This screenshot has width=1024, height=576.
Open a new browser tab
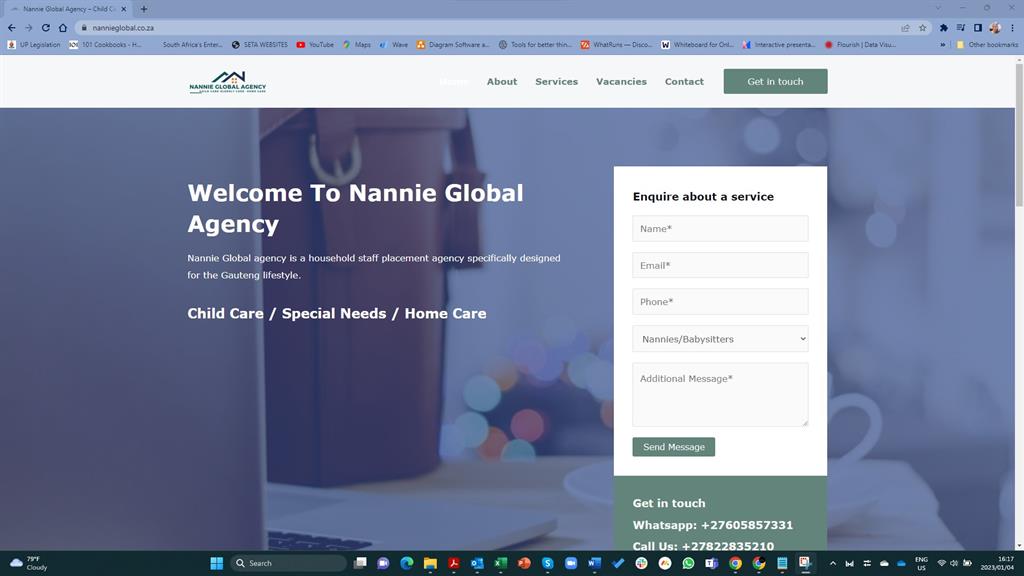[144, 9]
